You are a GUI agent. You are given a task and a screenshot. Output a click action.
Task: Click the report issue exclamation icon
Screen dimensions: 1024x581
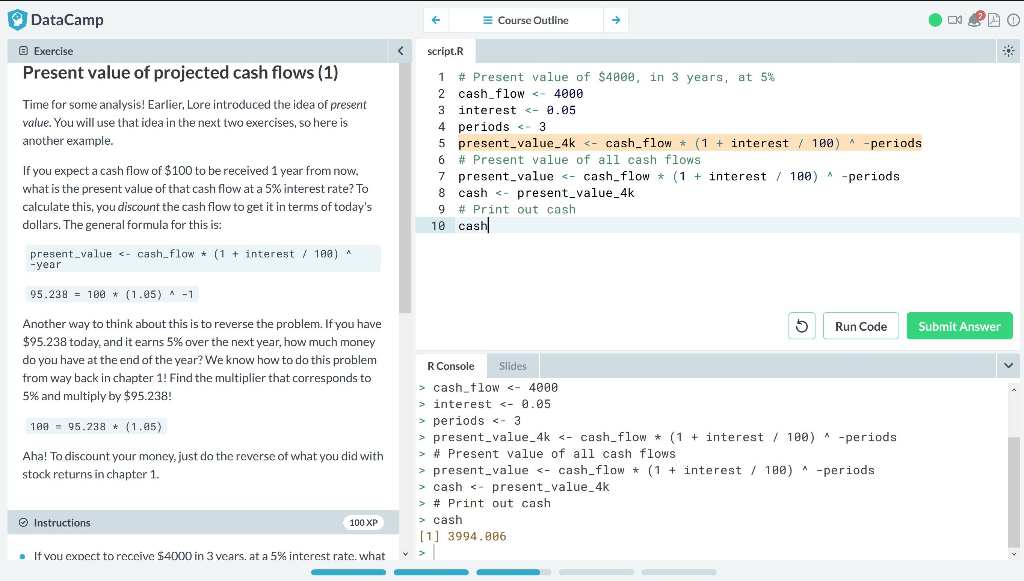click(x=1013, y=19)
